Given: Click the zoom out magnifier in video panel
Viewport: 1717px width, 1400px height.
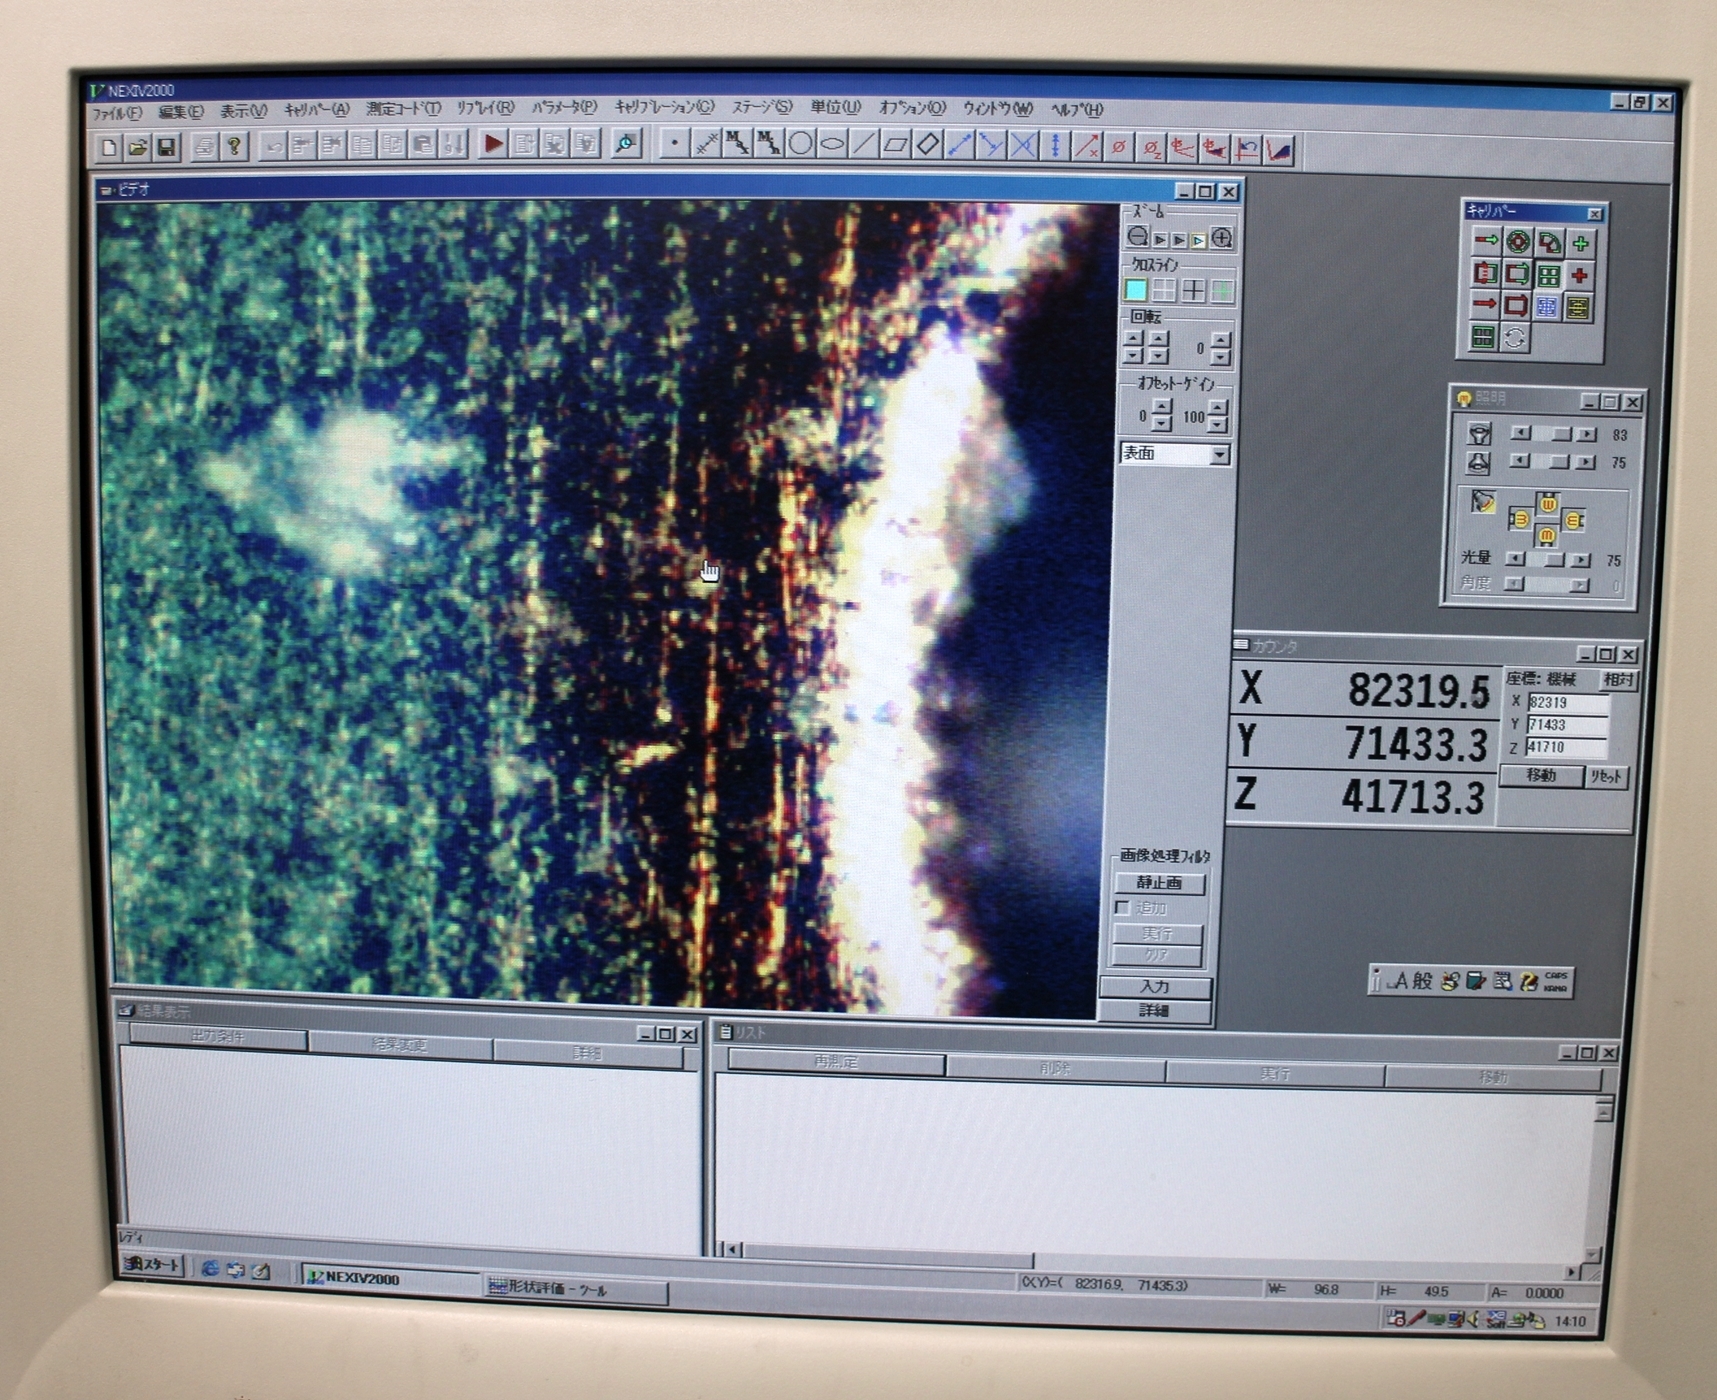Looking at the screenshot, I should coord(1138,237).
